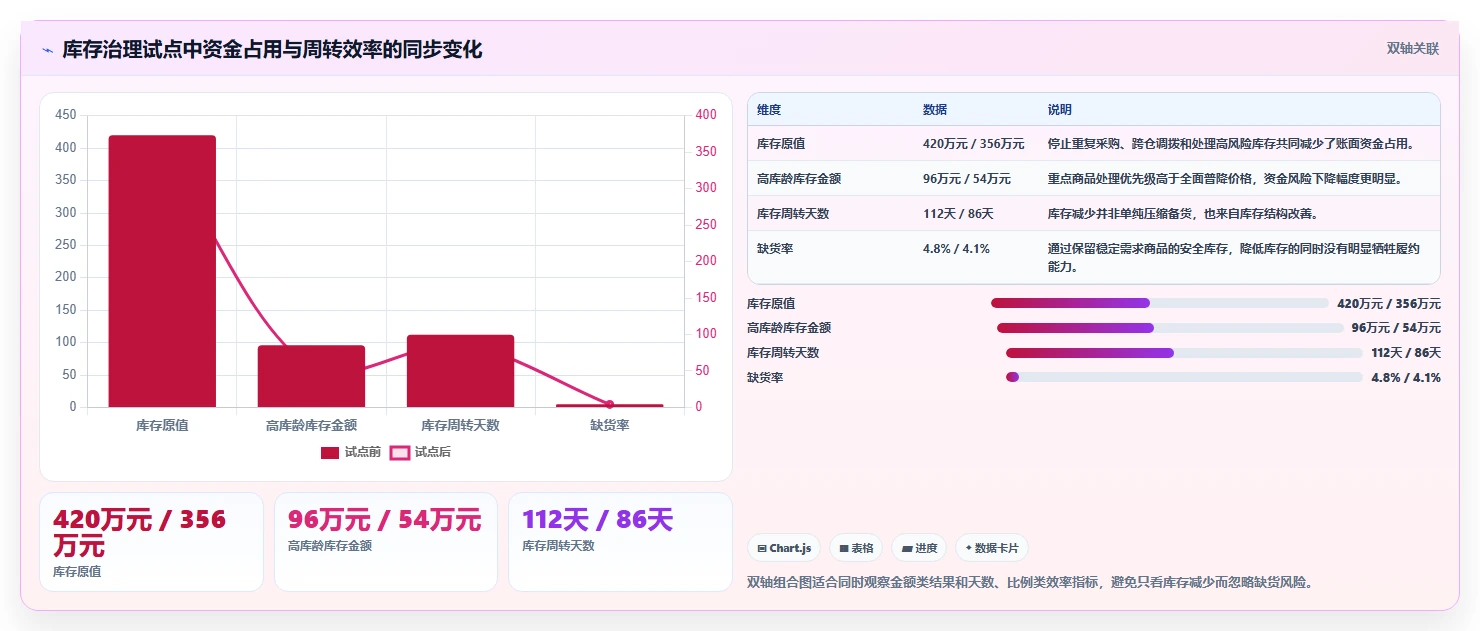Click table value 4.8% / 4.1%
The width and height of the screenshot is (1480, 631).
pos(956,249)
